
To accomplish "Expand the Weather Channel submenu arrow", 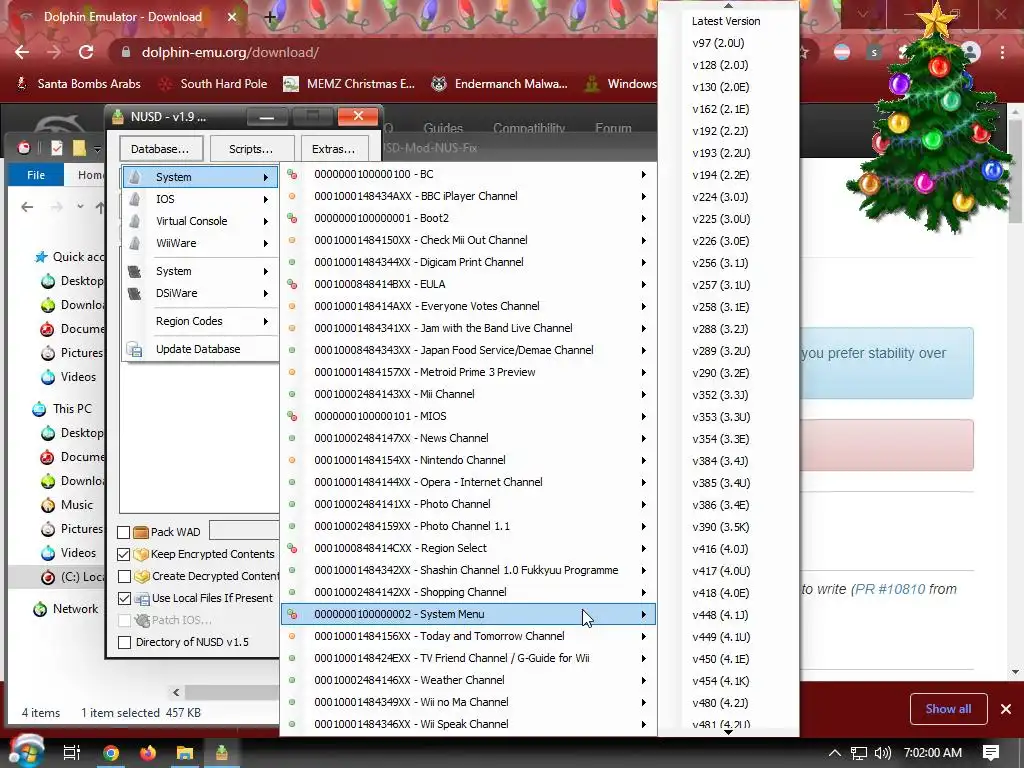I will pos(644,680).
